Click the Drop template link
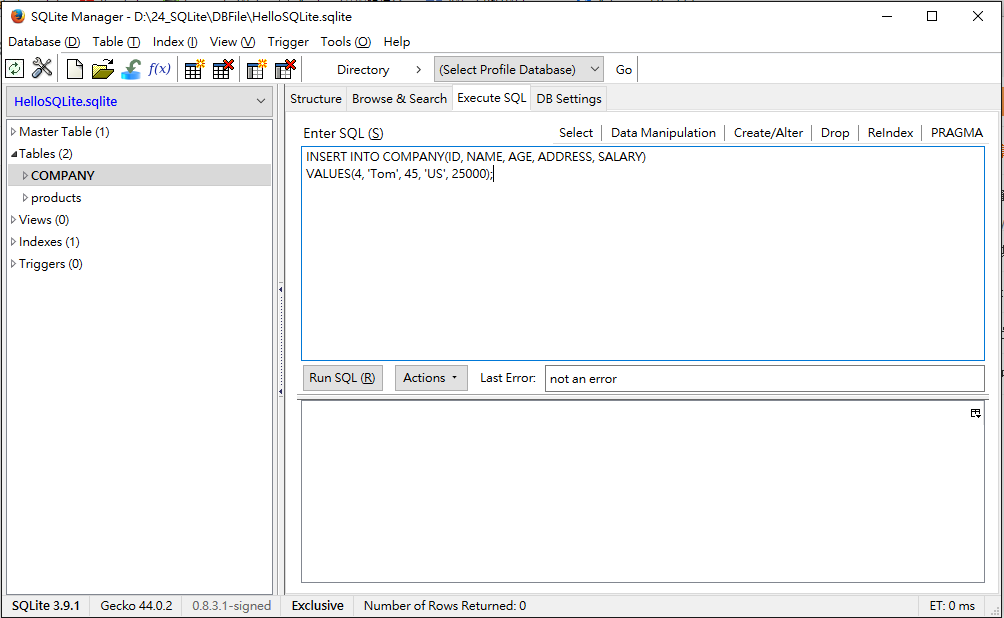1004x618 pixels. tap(835, 133)
